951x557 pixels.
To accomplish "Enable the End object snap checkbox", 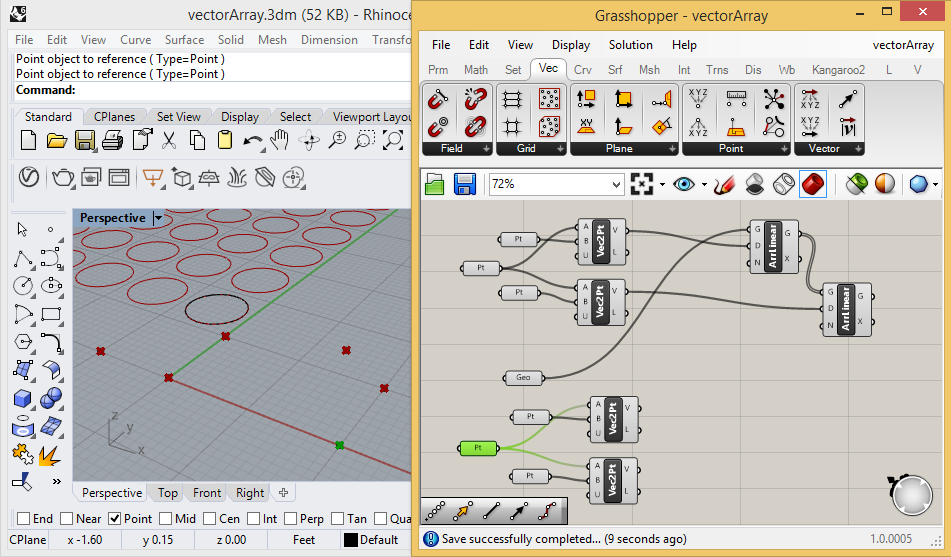I will click(x=24, y=519).
